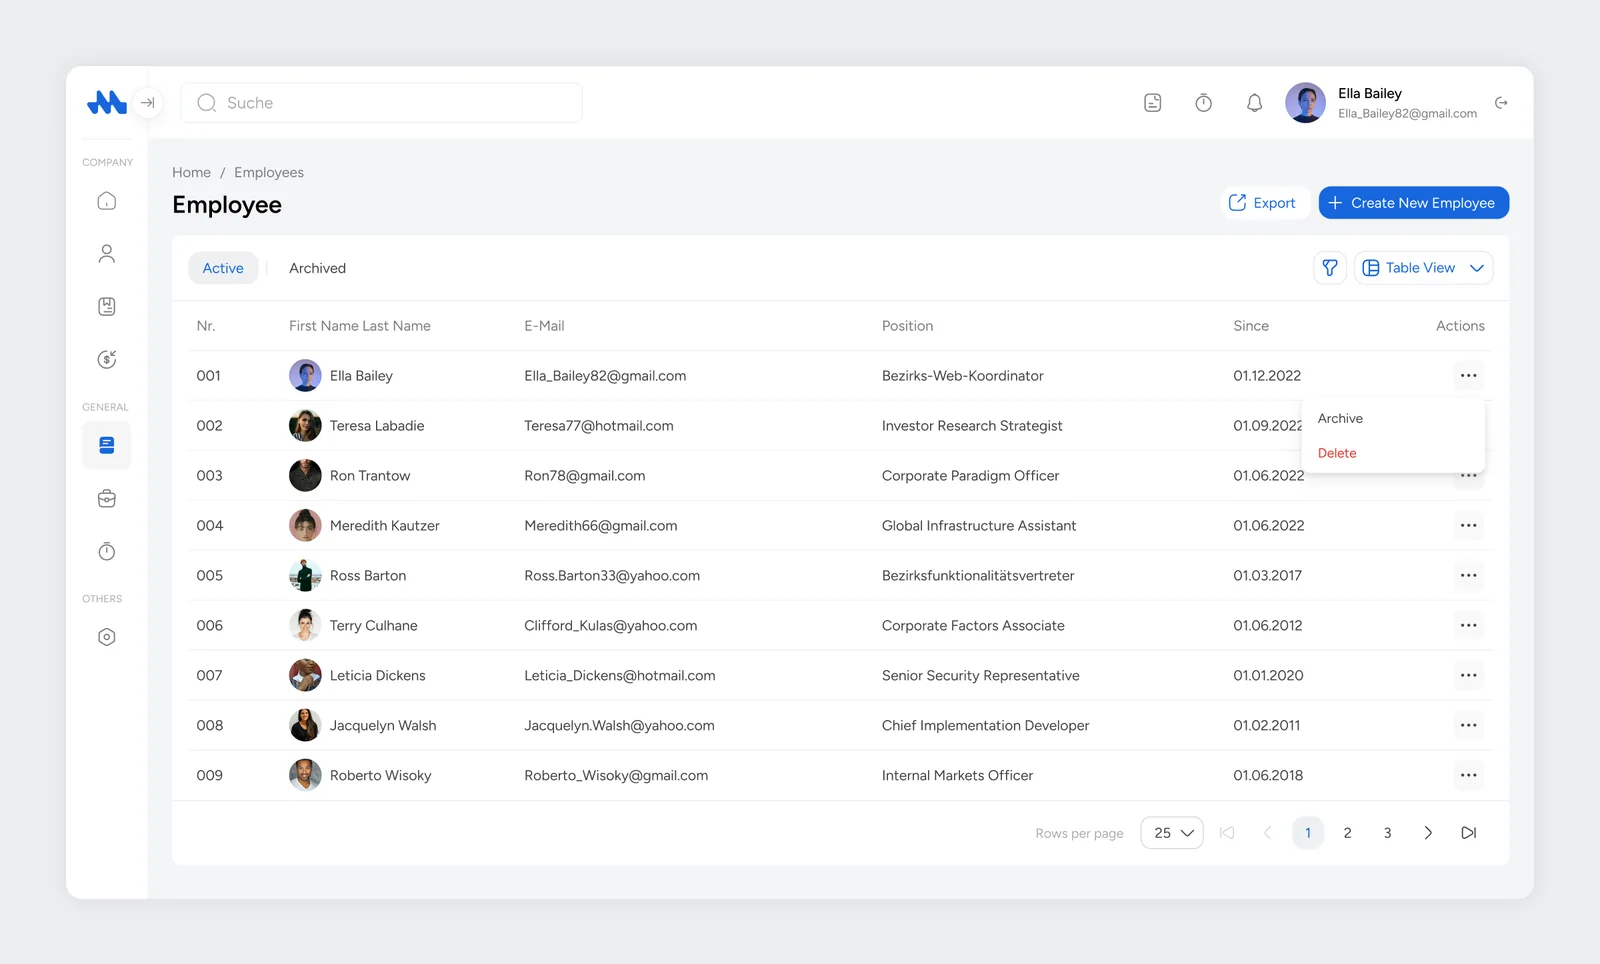1600x964 pixels.
Task: Switch to the Archived tab
Action: (317, 268)
